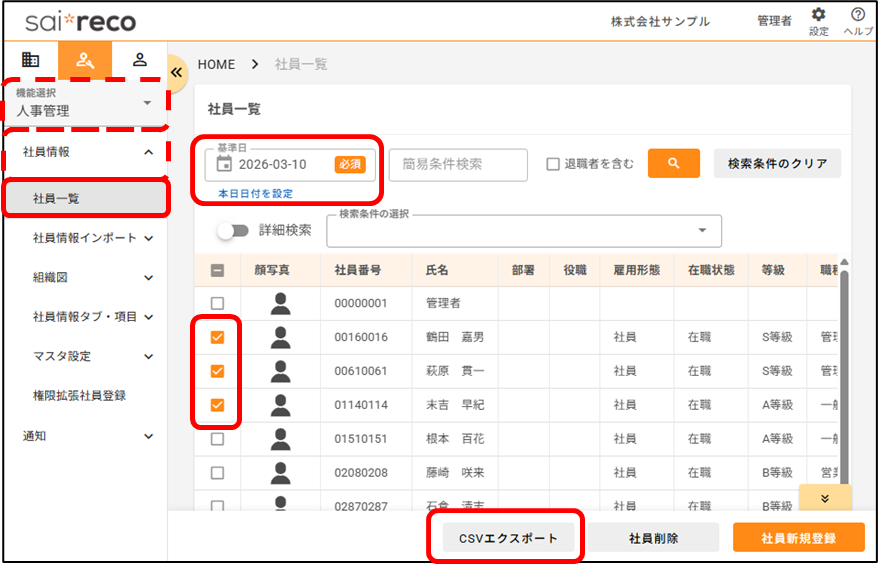Screen dimensions: 878x564
Task: Click the 本日日付を設定 link
Action: tap(255, 193)
